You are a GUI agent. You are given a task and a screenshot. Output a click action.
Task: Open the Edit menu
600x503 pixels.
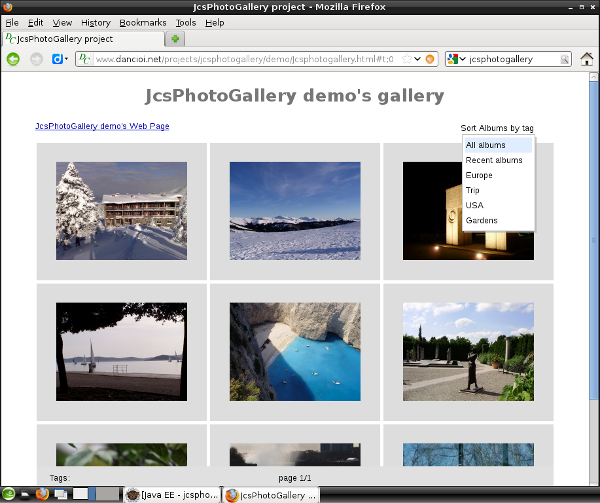click(x=35, y=23)
